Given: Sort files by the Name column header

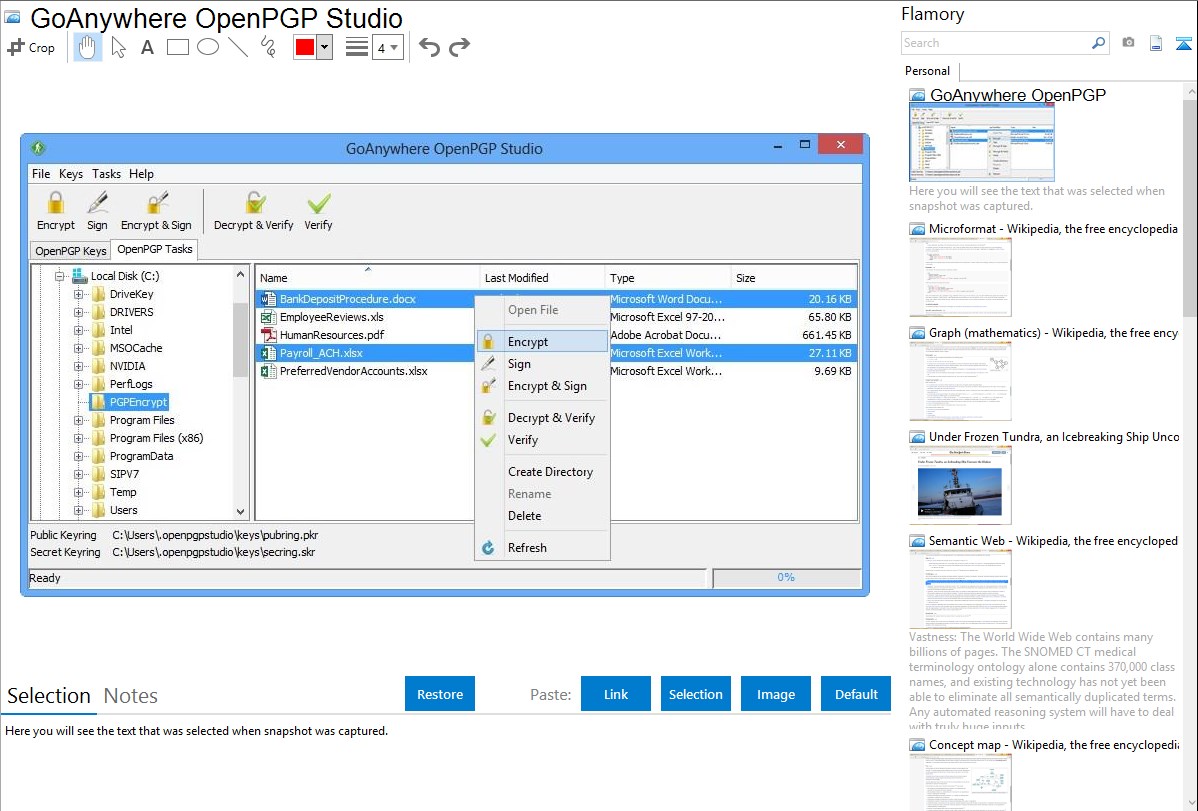Looking at the screenshot, I should click(367, 278).
